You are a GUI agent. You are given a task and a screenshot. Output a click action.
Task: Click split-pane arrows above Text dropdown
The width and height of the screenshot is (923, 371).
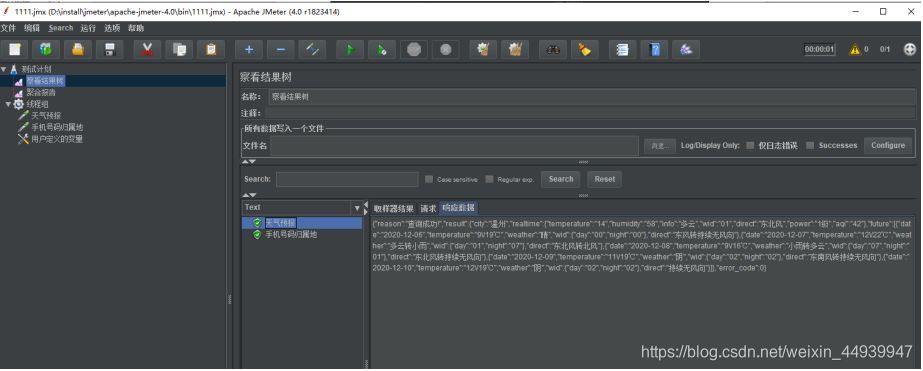point(250,195)
